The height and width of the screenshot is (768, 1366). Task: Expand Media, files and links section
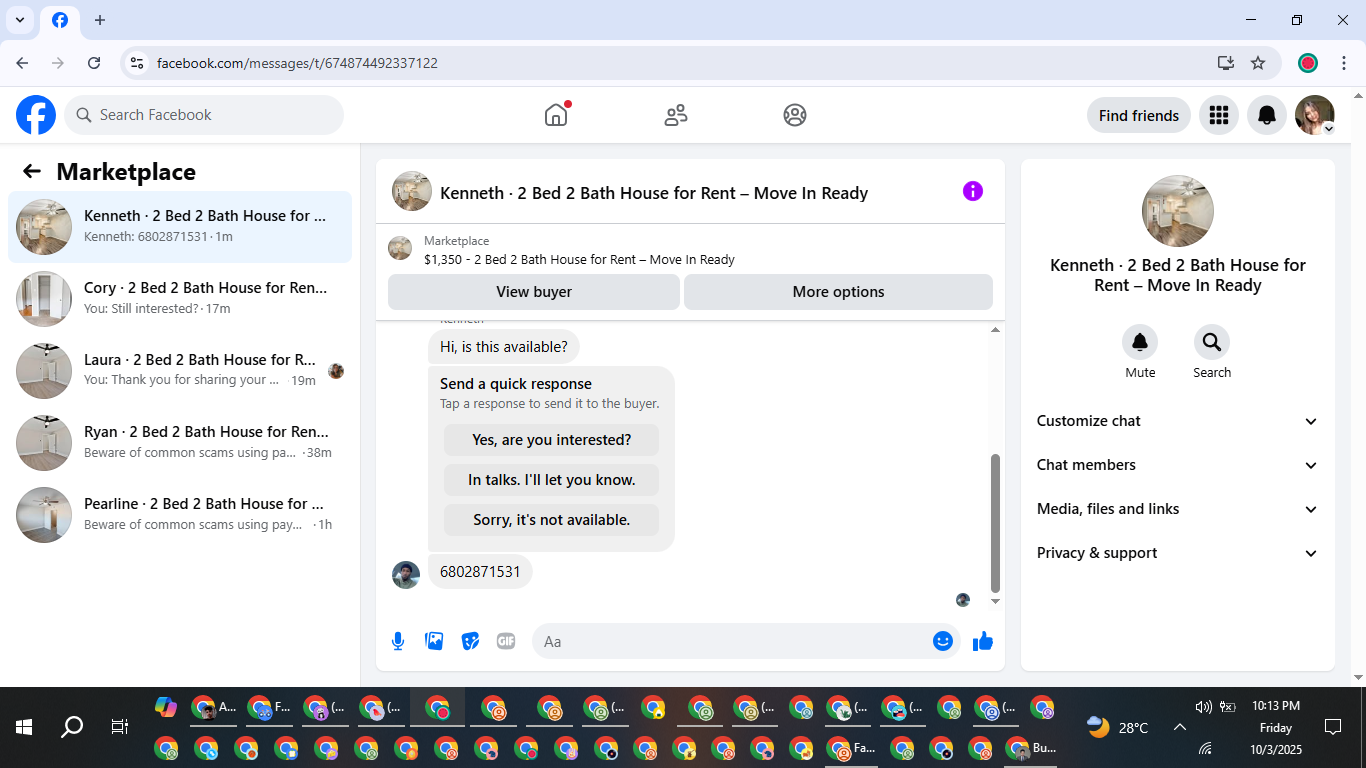click(x=1178, y=509)
